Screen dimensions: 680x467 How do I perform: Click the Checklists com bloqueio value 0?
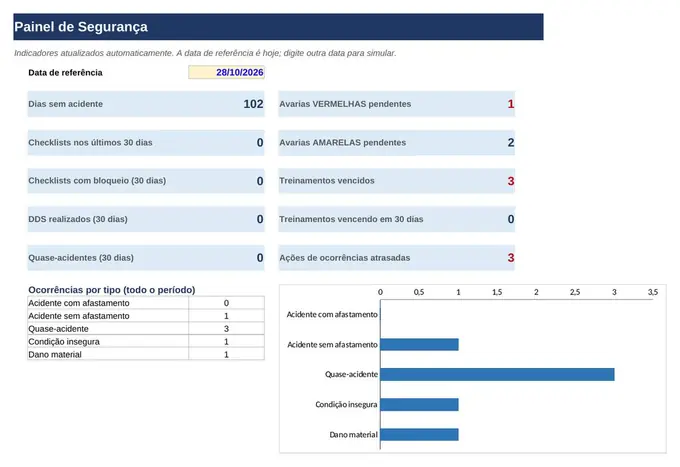[x=260, y=181]
